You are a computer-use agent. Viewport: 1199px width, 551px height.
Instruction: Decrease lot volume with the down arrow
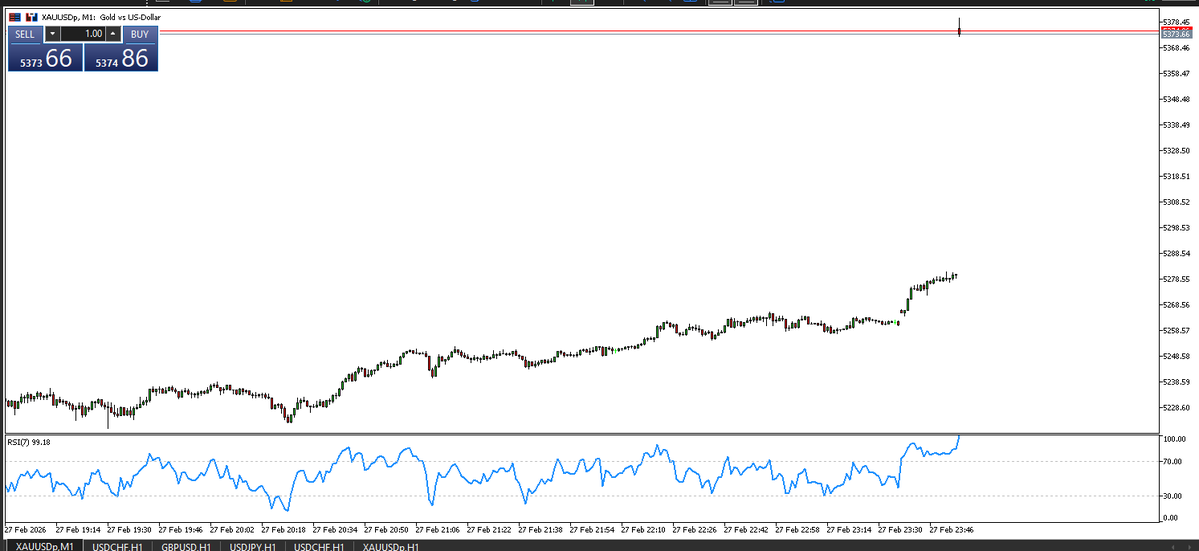tap(51, 34)
